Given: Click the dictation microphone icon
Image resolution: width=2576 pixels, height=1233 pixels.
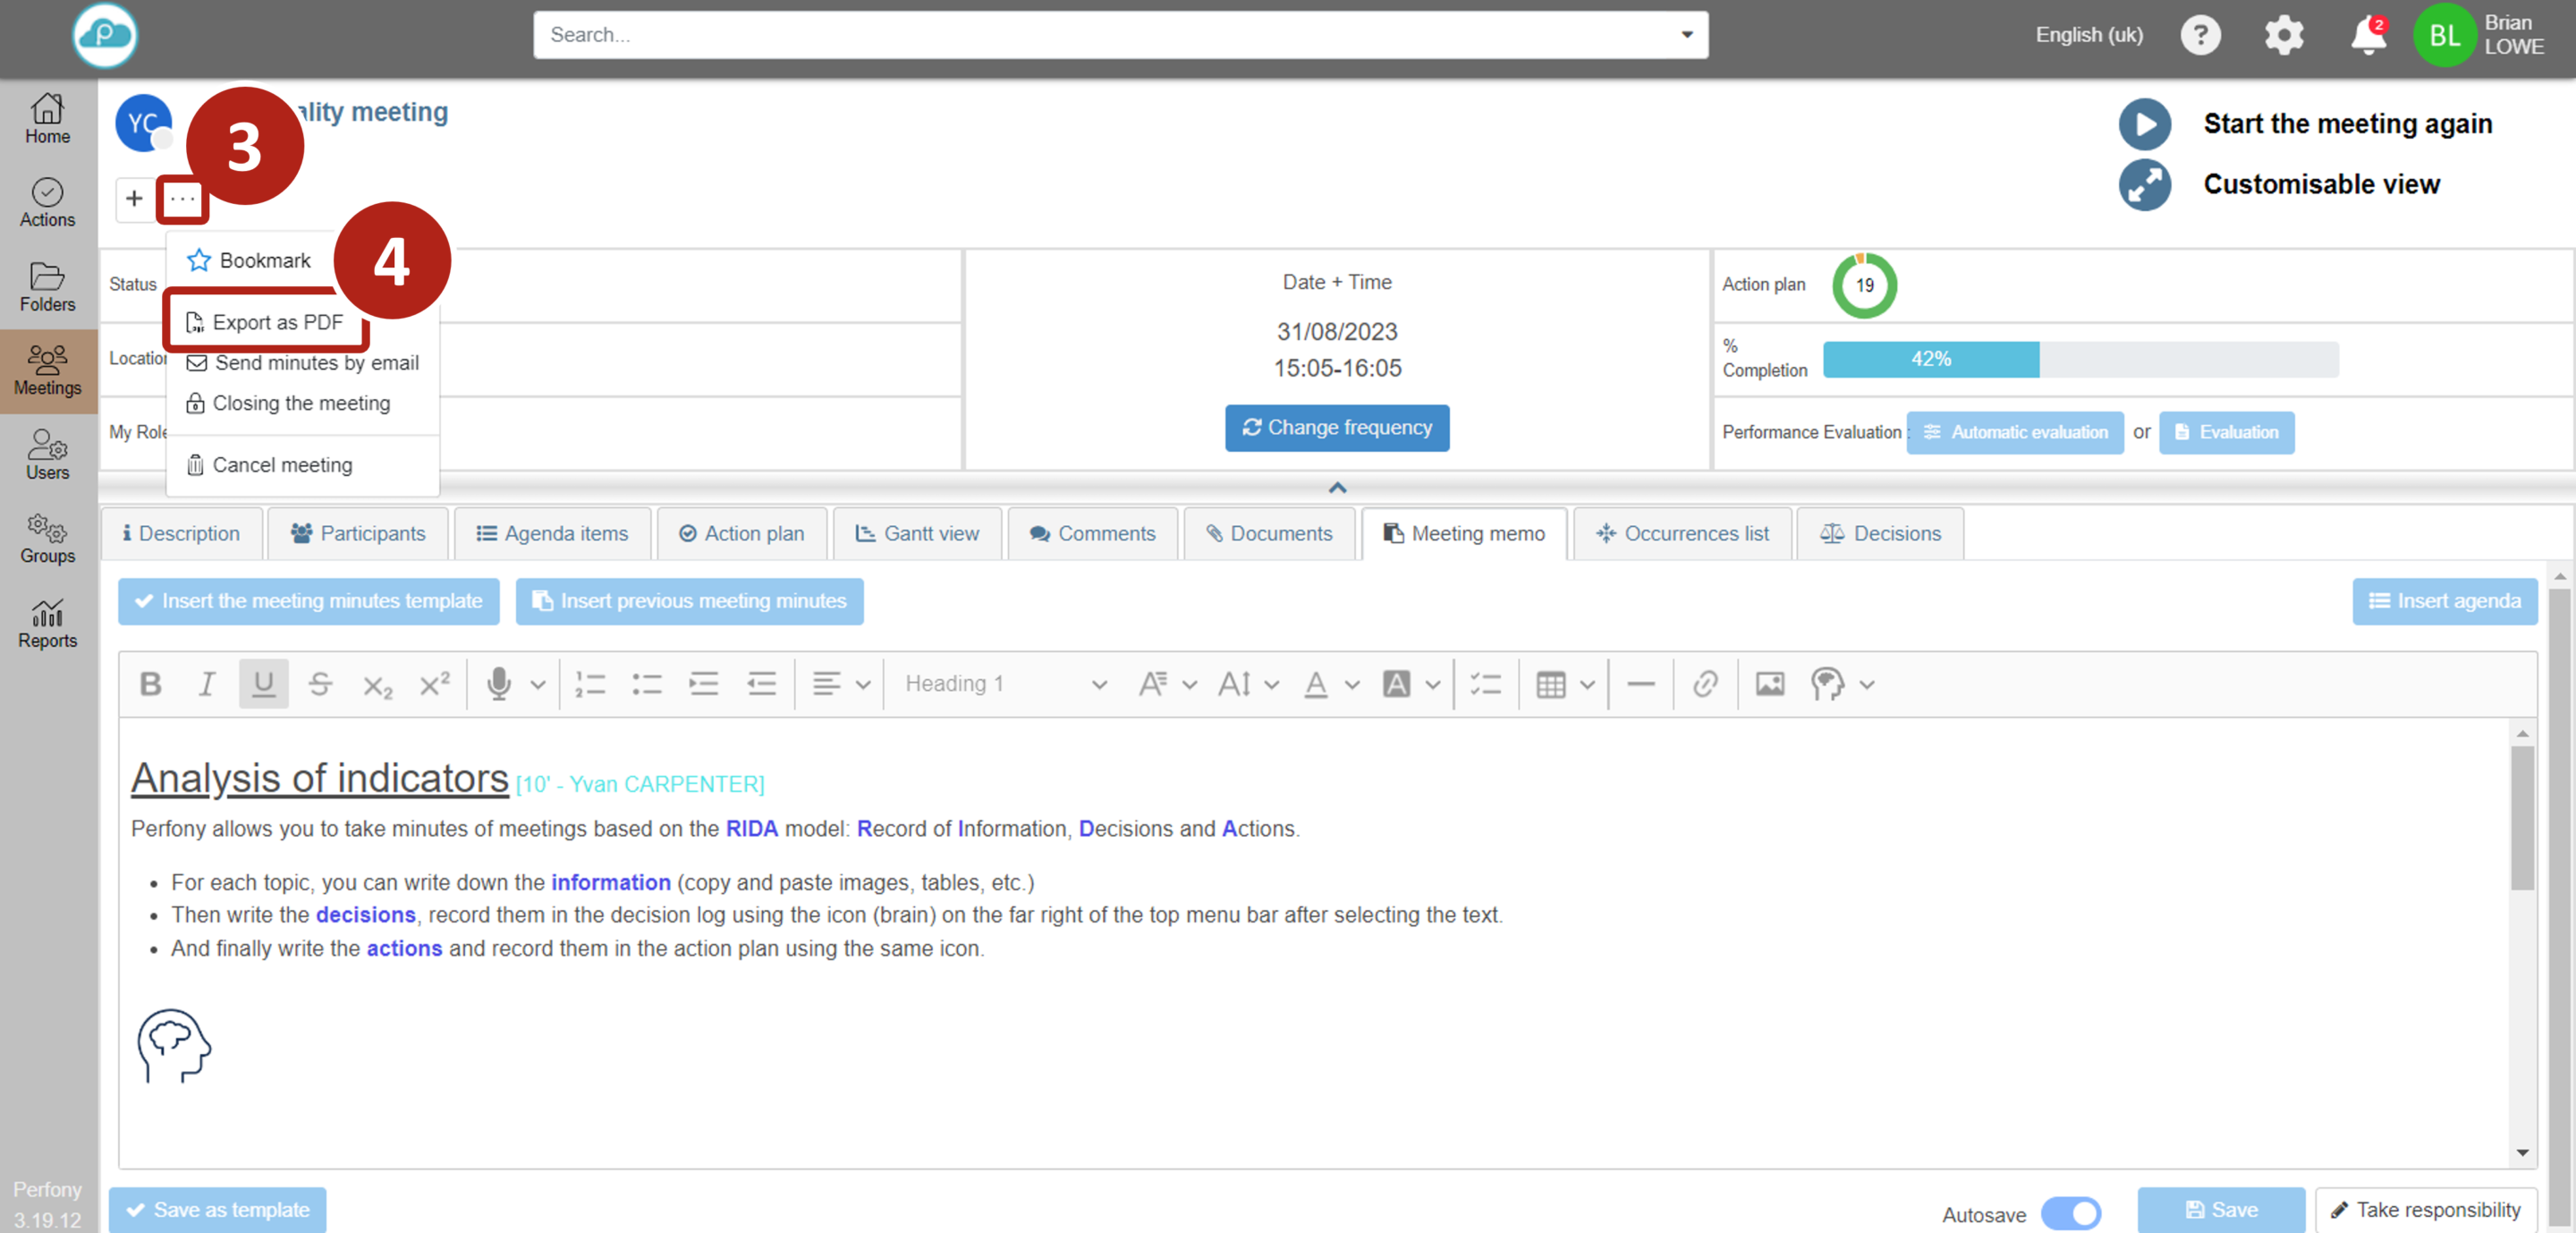Looking at the screenshot, I should click(x=498, y=684).
